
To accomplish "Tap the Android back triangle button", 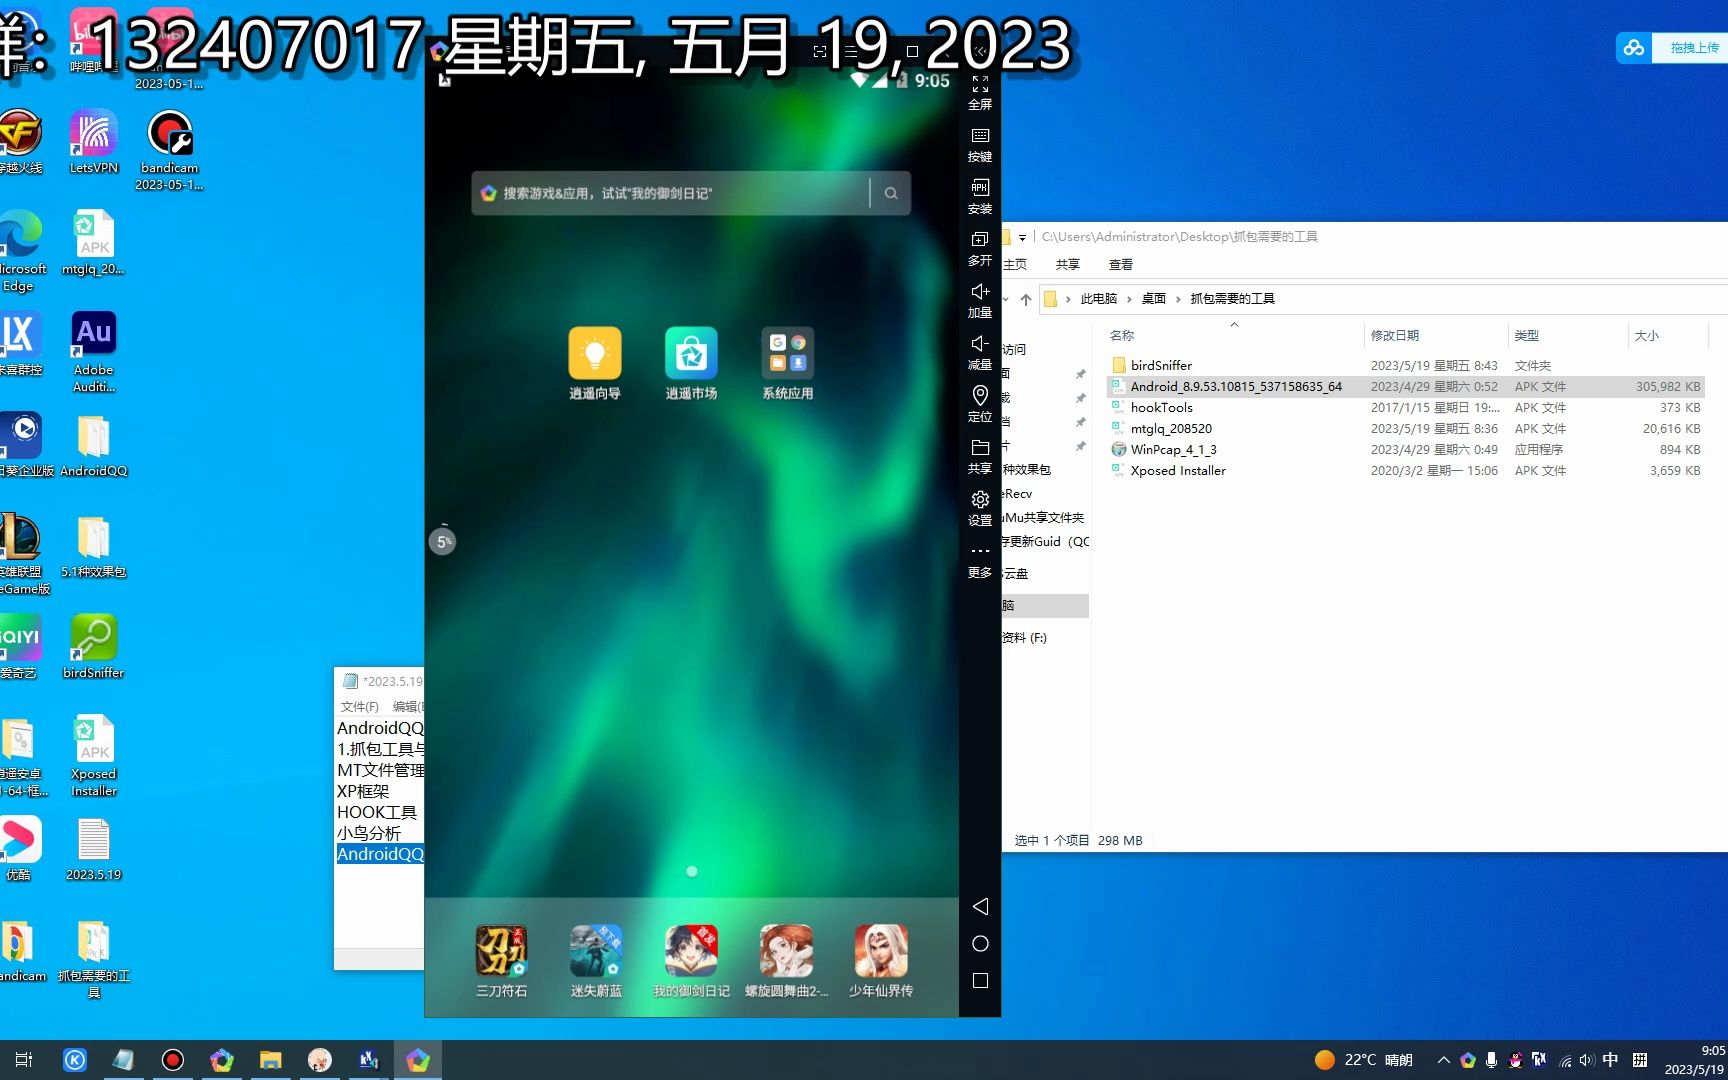I will (x=980, y=906).
